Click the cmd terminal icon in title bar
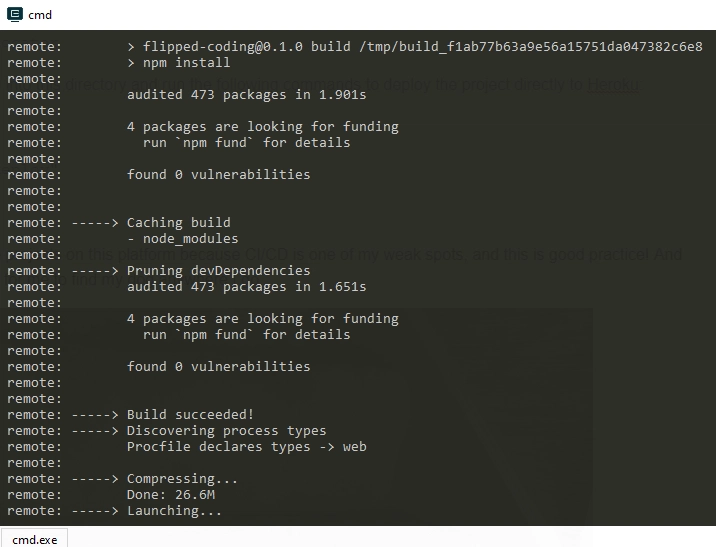Screen dimensions: 716x547 15,15
